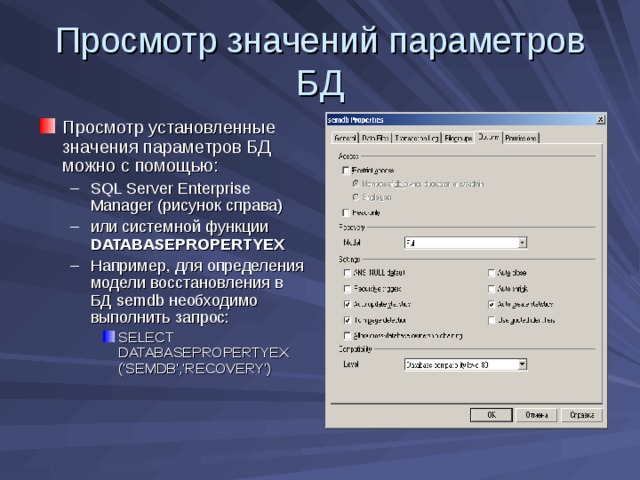Tick the Read-only checkbox
640x480 pixels.
tap(347, 212)
